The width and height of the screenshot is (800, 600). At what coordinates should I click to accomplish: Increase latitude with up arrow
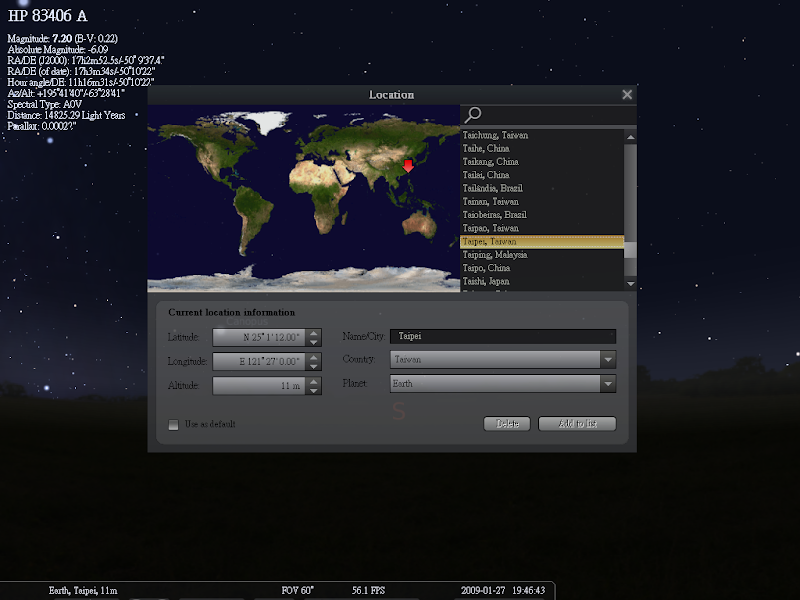314,332
